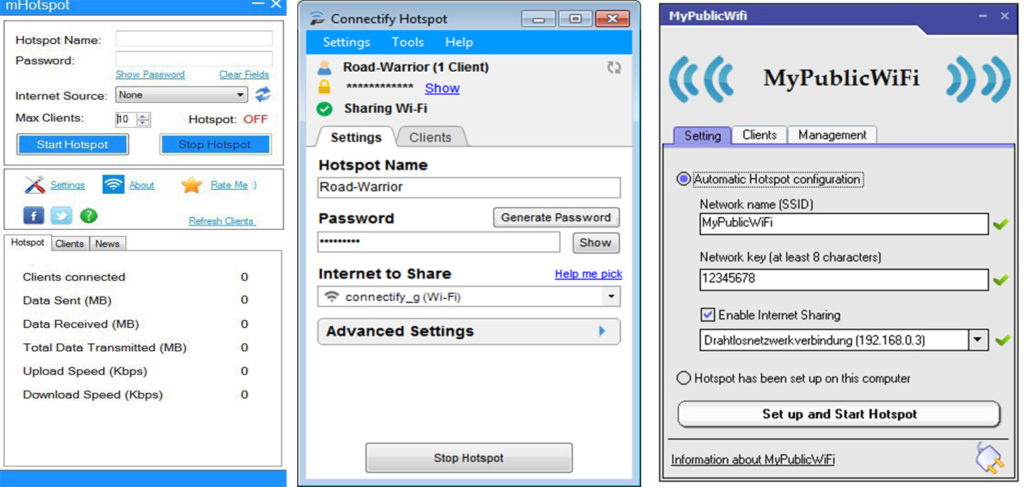Open the mHotspot Twitter icon
The width and height of the screenshot is (1024, 487).
tap(61, 215)
